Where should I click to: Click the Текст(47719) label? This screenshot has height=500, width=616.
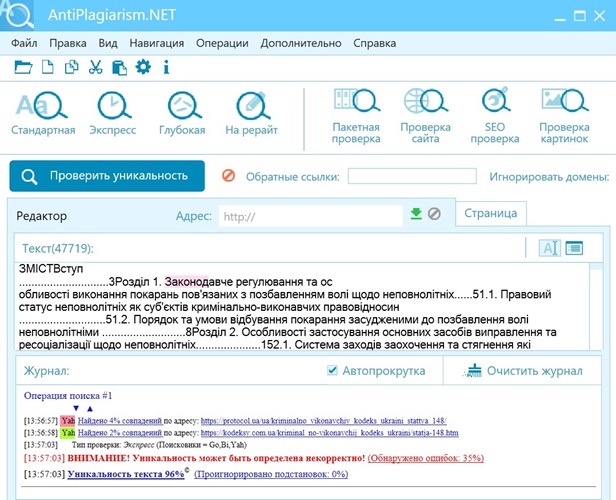point(58,248)
